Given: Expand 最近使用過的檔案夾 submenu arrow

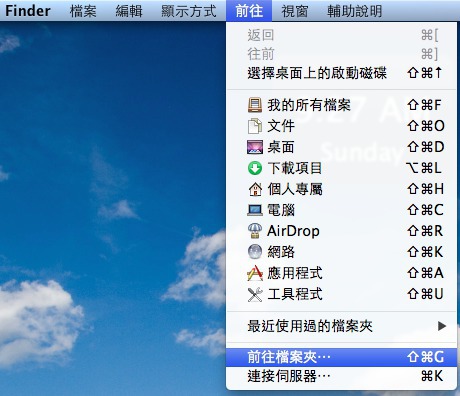Looking at the screenshot, I should coord(442,326).
